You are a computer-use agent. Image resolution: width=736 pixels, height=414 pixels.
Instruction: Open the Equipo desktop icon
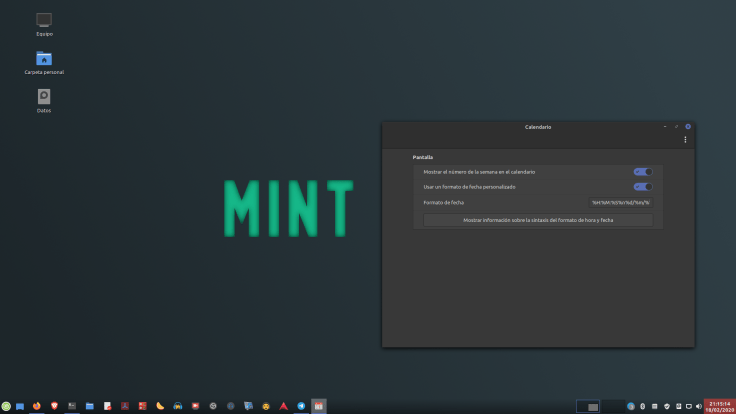tap(44, 21)
